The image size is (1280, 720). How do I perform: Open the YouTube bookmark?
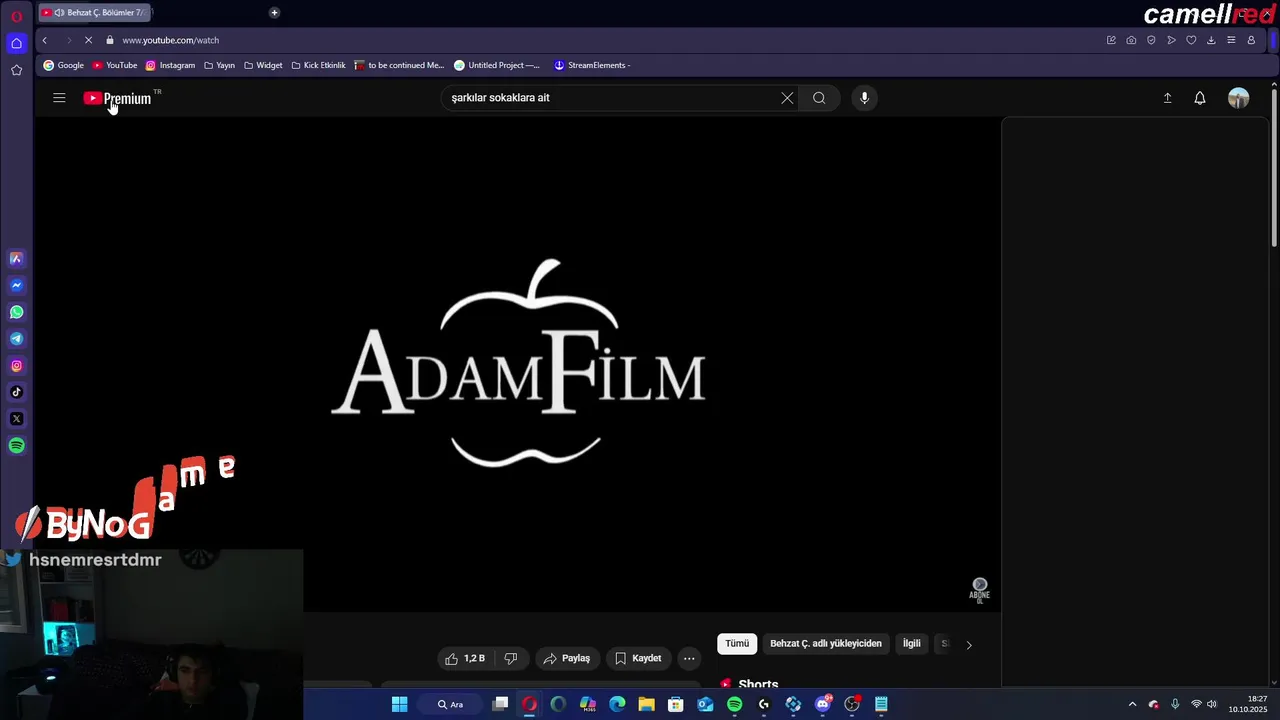pos(115,65)
